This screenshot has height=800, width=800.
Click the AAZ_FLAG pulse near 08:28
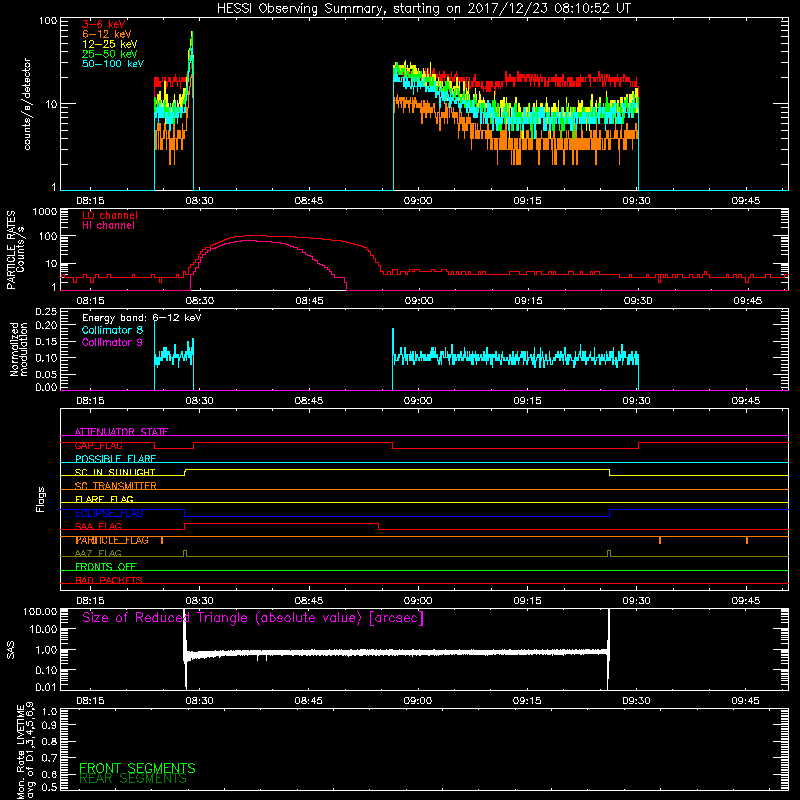pos(185,554)
